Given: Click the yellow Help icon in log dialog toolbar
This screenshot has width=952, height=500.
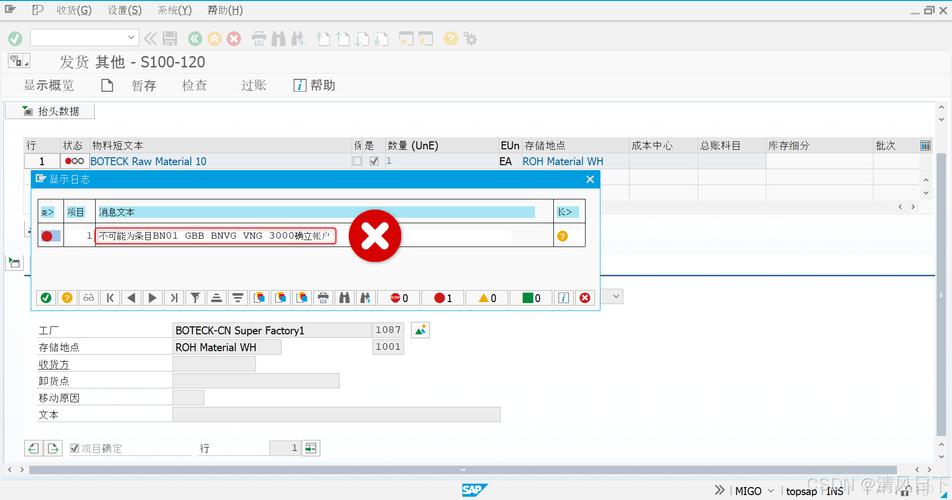Looking at the screenshot, I should [x=67, y=298].
